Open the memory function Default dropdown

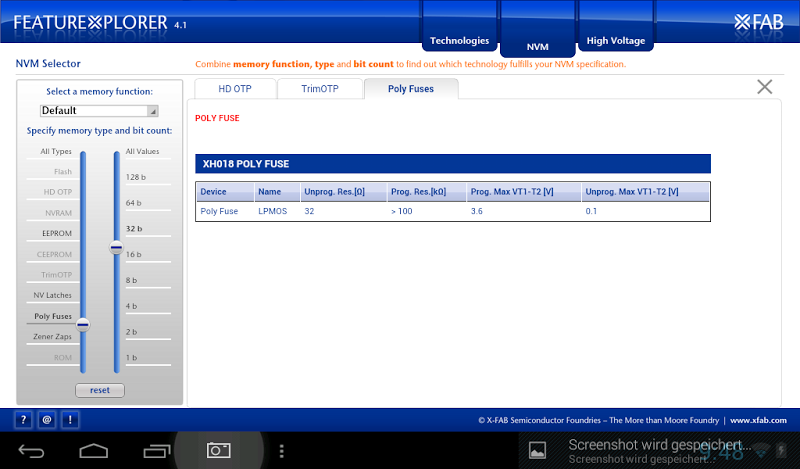[x=99, y=111]
